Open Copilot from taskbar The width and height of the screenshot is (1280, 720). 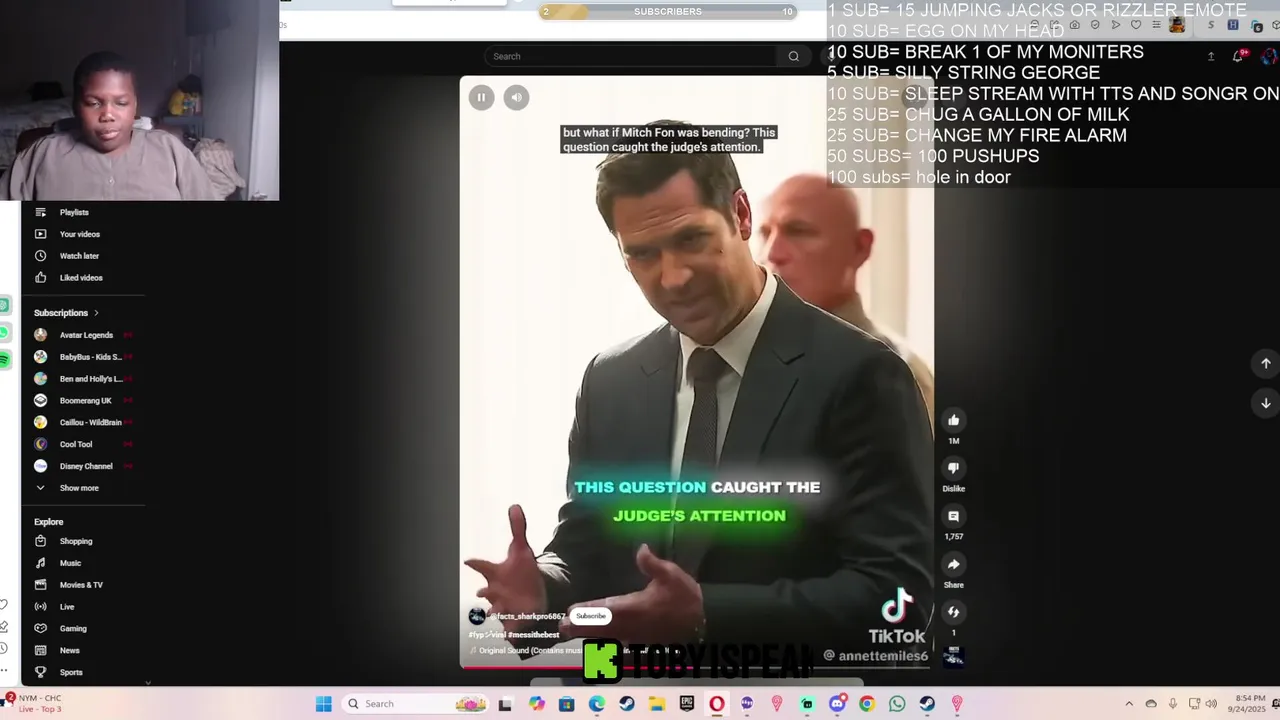tap(536, 704)
